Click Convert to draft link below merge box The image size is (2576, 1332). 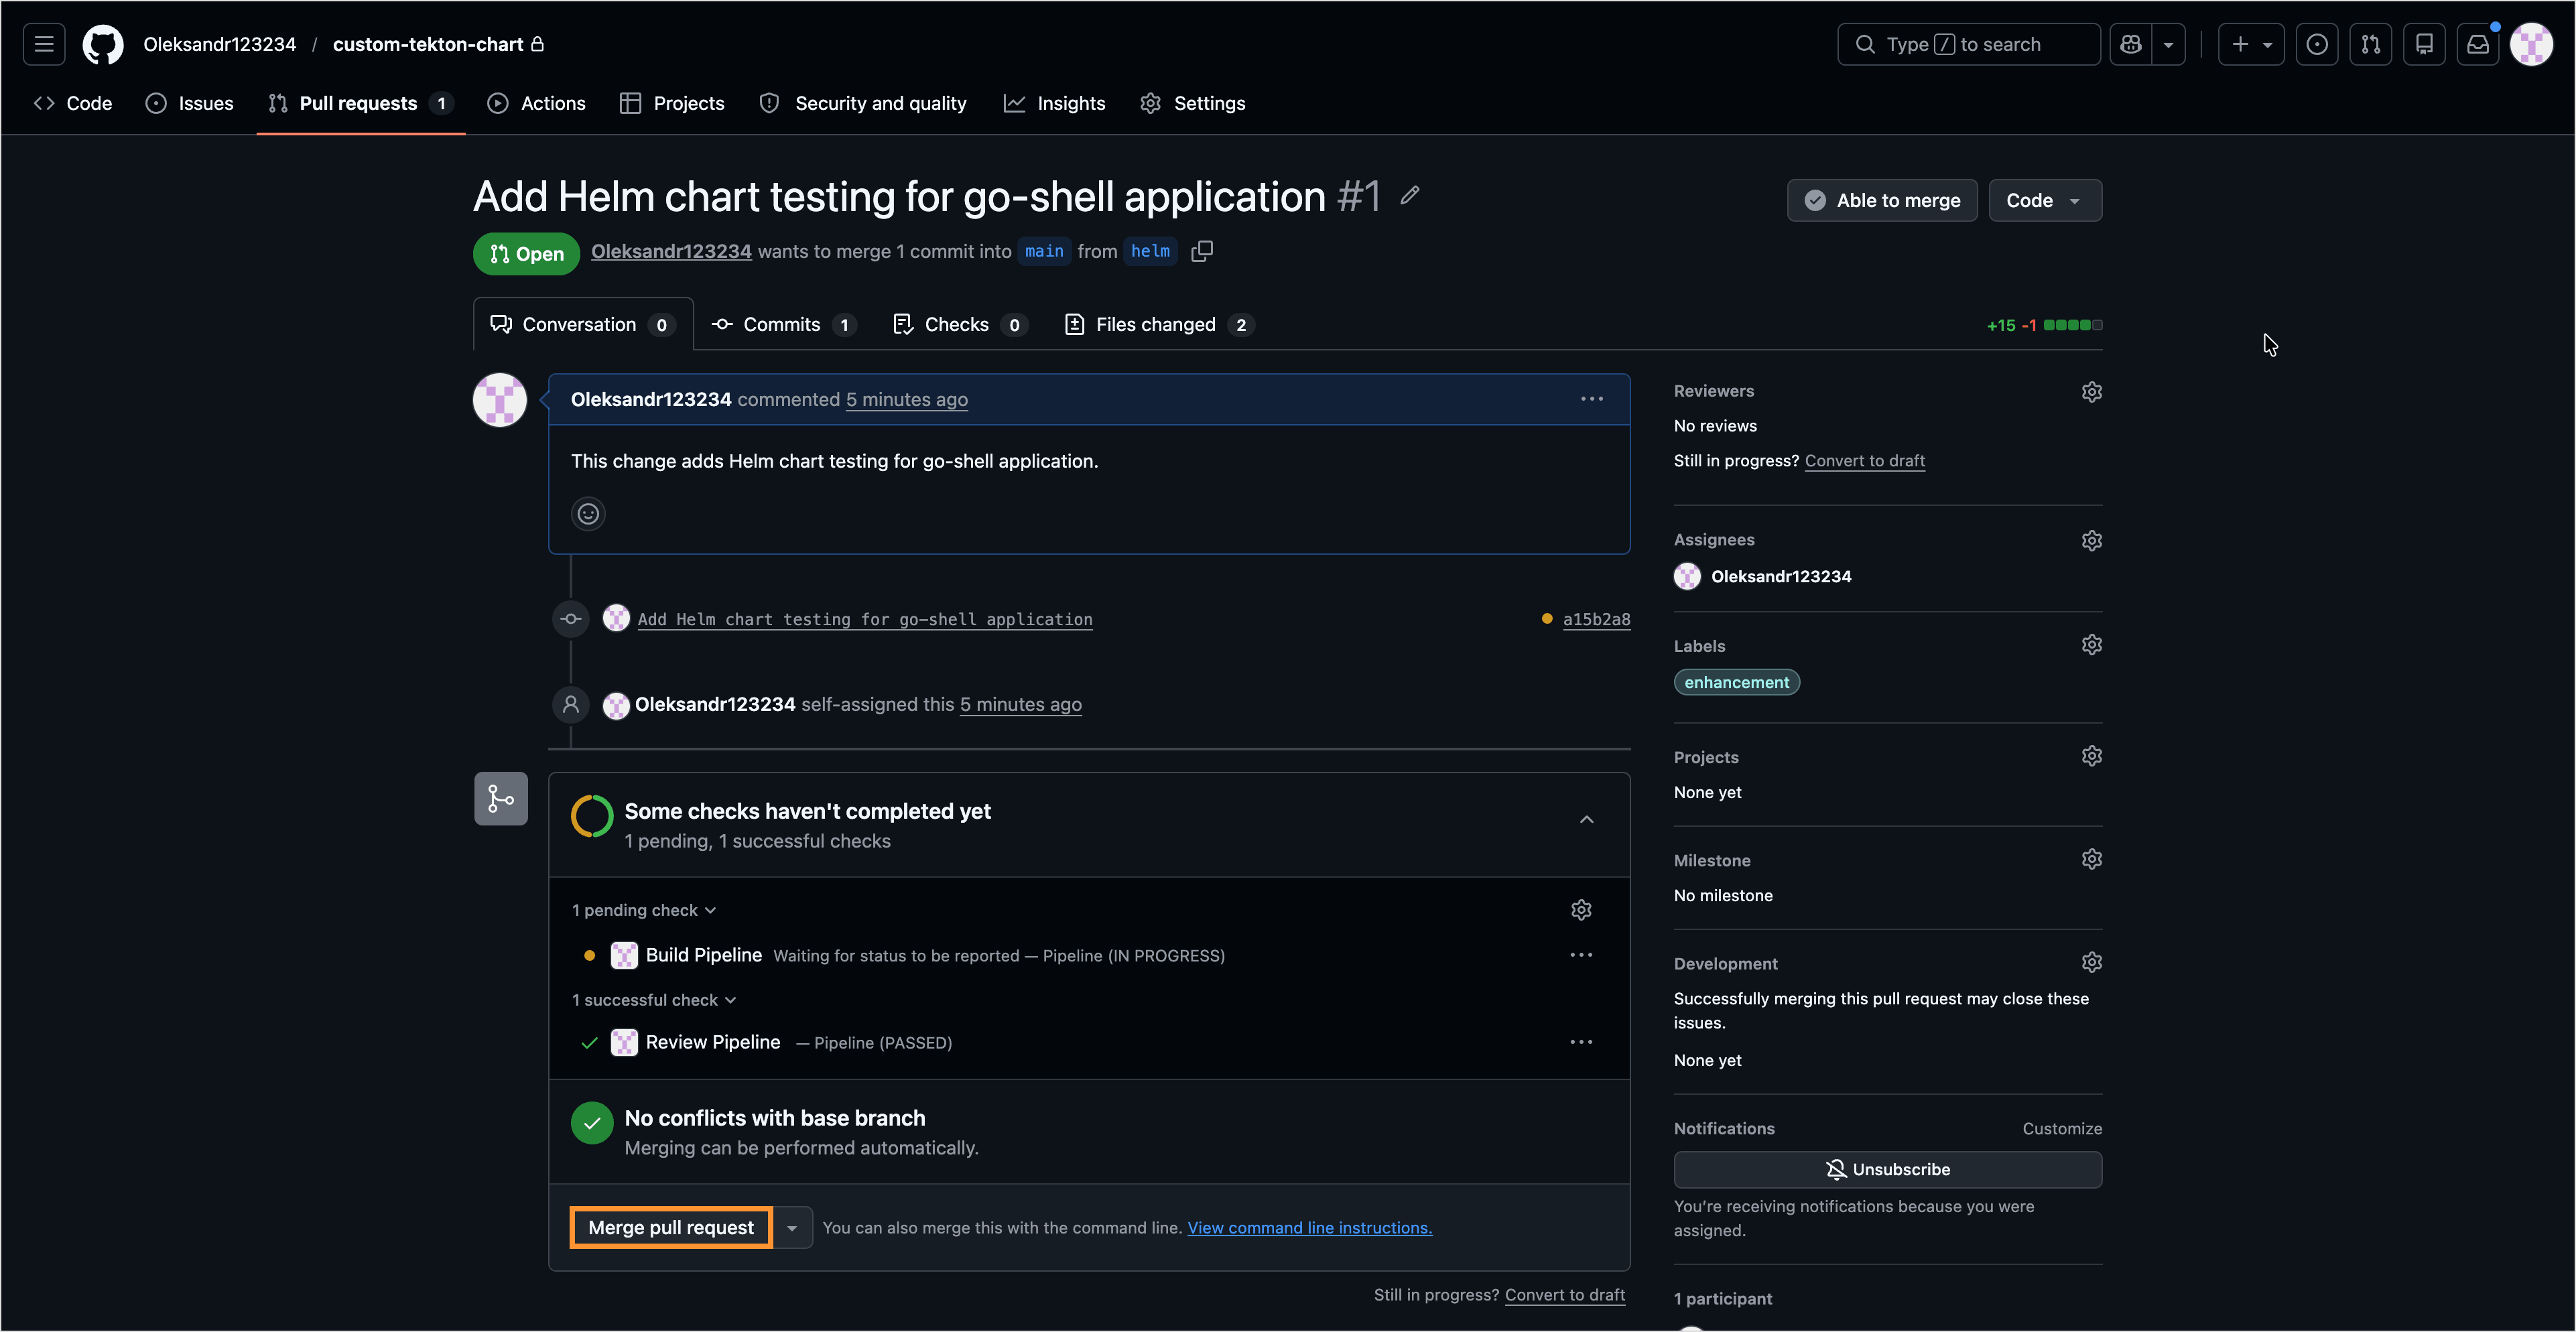[x=1565, y=1295]
